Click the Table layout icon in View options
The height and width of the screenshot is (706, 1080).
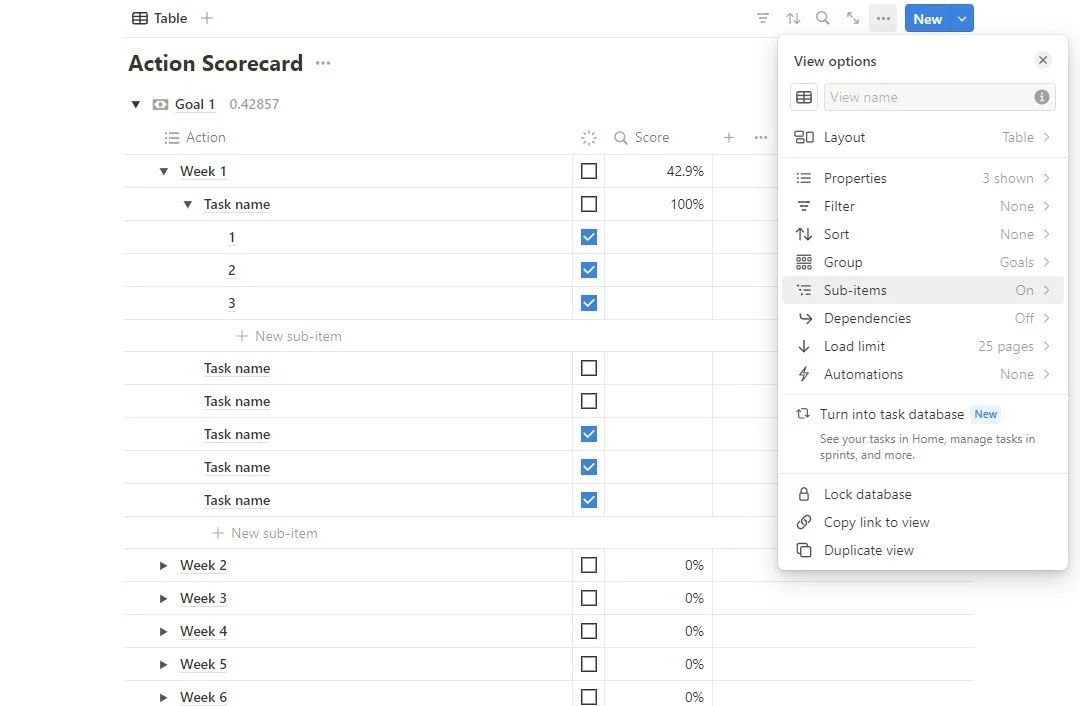pyautogui.click(x=804, y=97)
